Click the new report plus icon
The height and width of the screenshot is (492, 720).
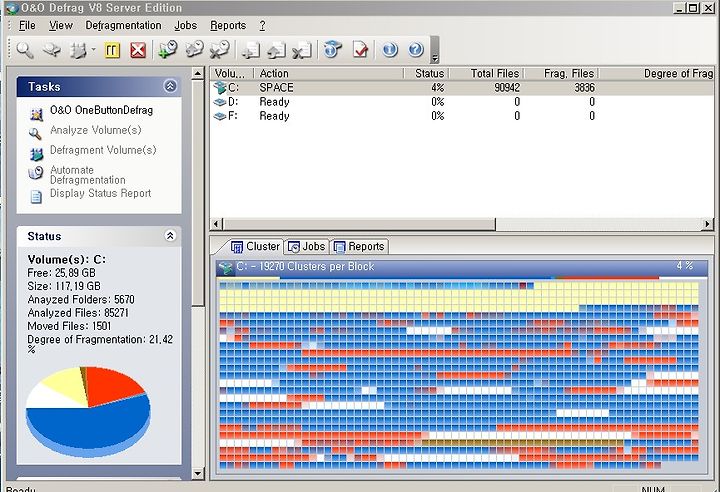click(250, 50)
